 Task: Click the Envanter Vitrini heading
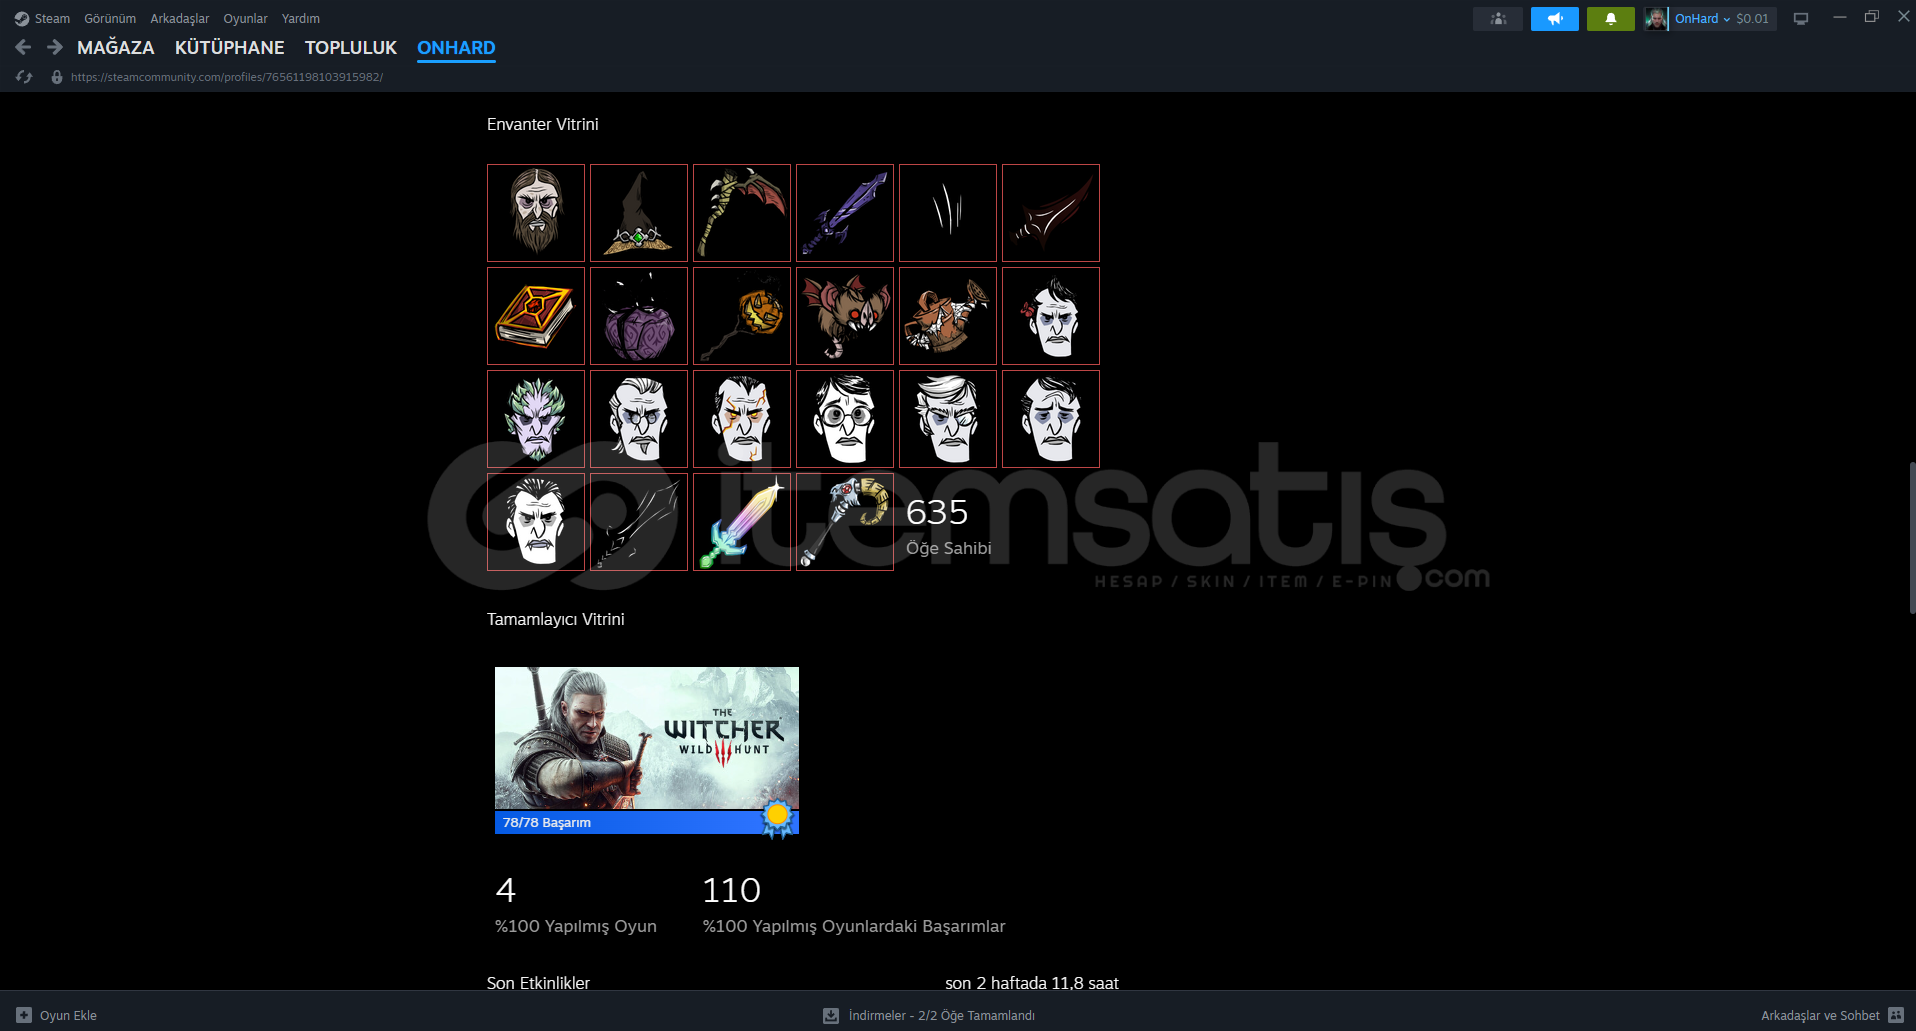point(543,124)
